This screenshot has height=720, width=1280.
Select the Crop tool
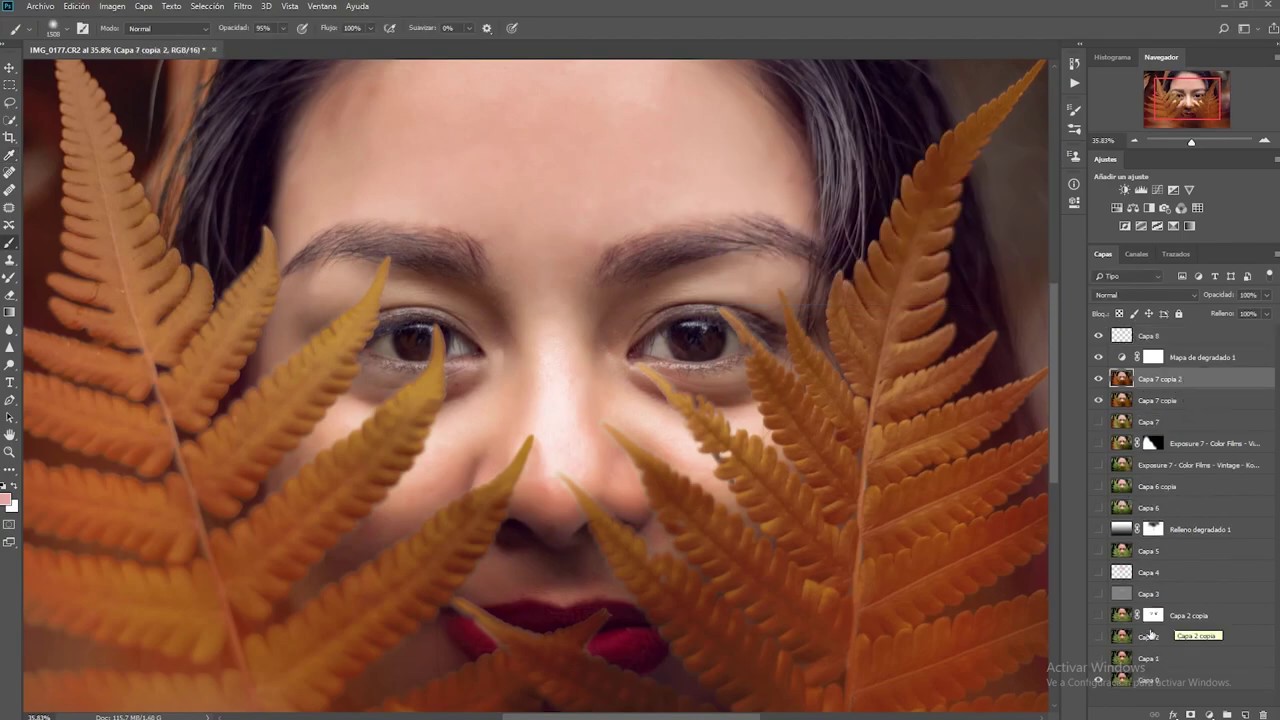pyautogui.click(x=10, y=137)
